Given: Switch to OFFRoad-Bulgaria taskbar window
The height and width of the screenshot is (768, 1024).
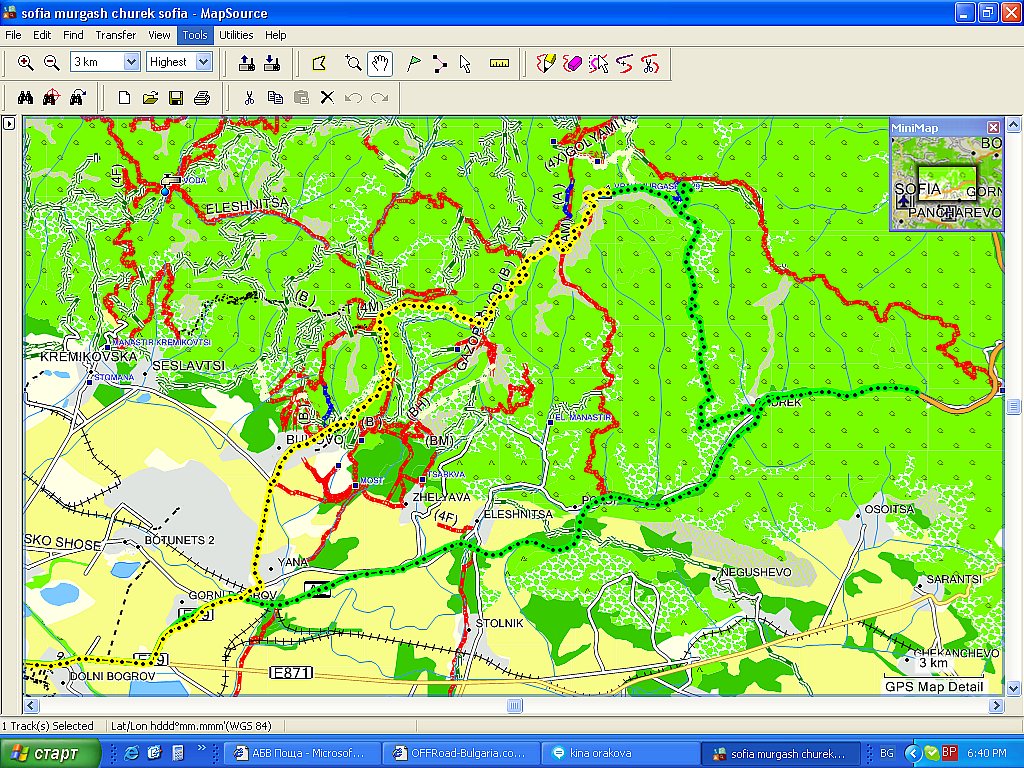Looking at the screenshot, I should [461, 753].
